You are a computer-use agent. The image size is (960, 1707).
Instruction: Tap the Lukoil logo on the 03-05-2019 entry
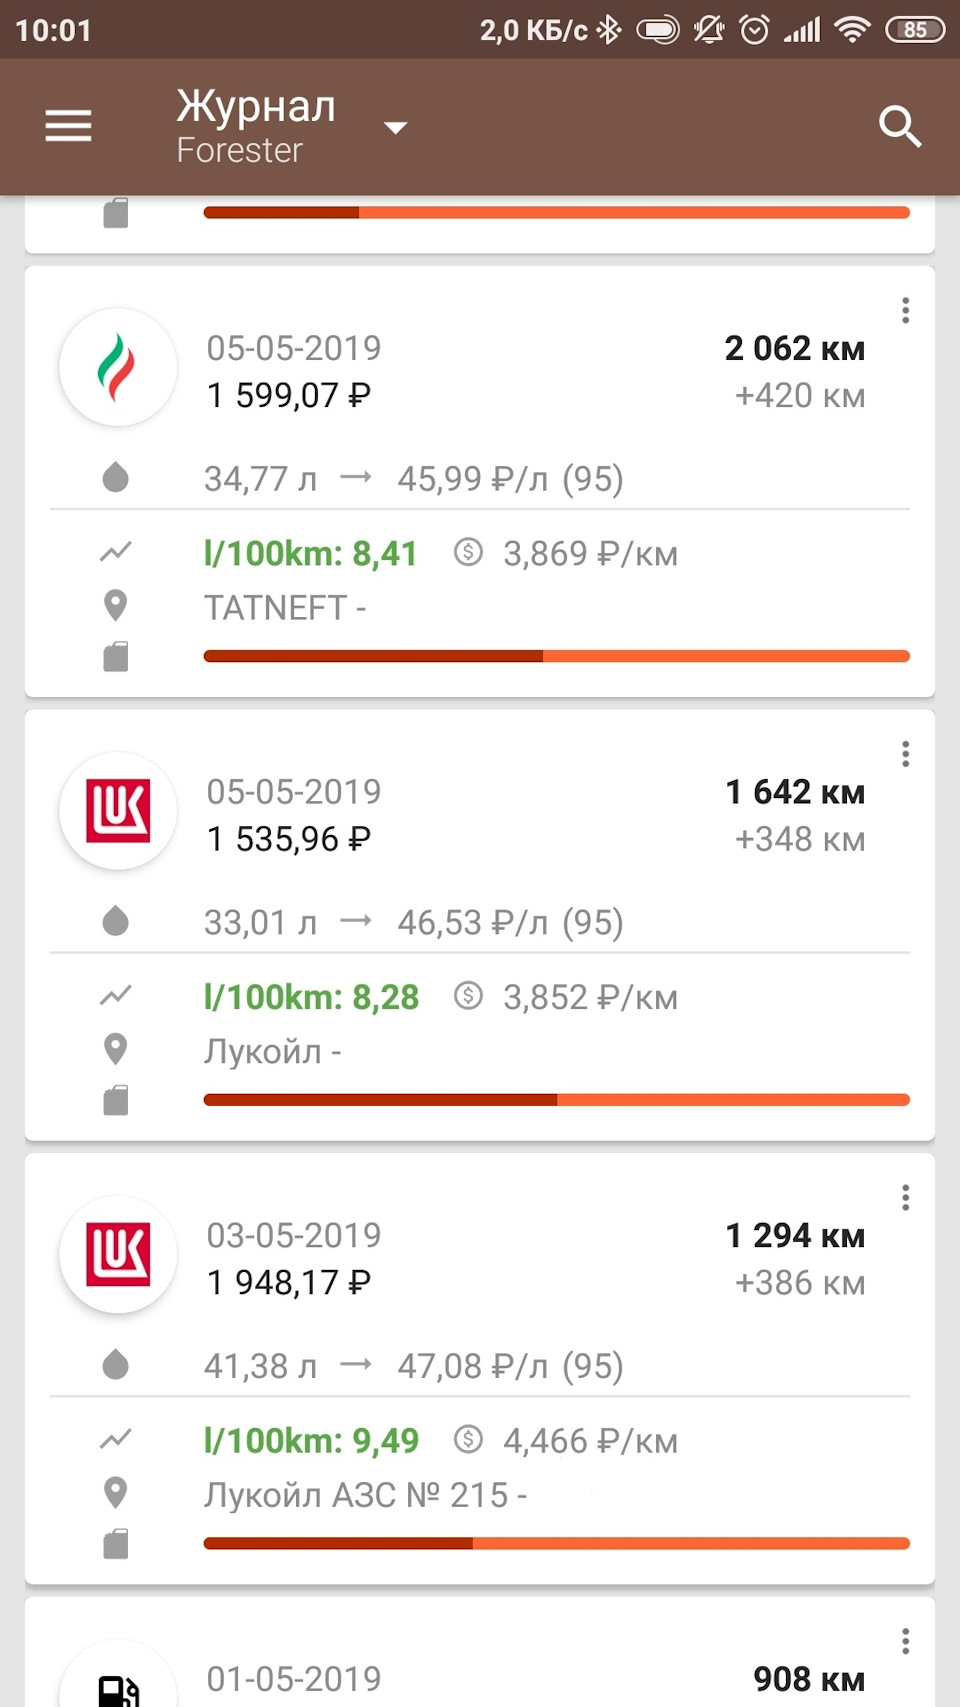click(118, 1254)
